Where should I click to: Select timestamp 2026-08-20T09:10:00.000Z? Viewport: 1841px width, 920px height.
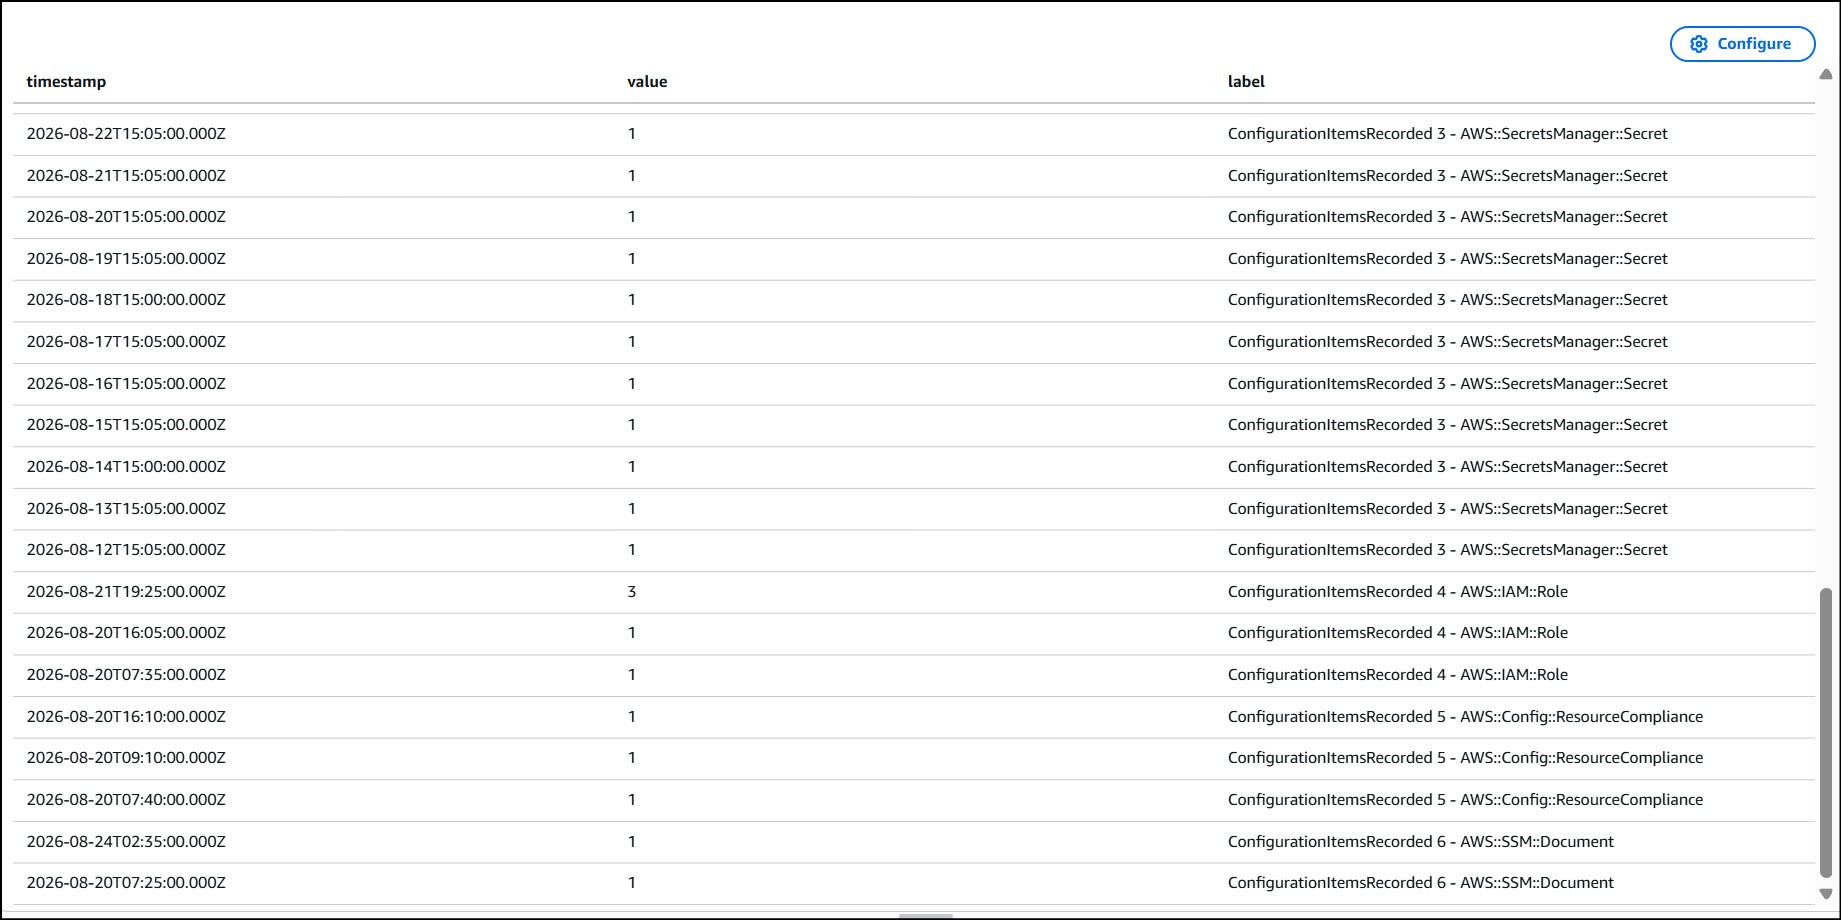[x=126, y=758]
